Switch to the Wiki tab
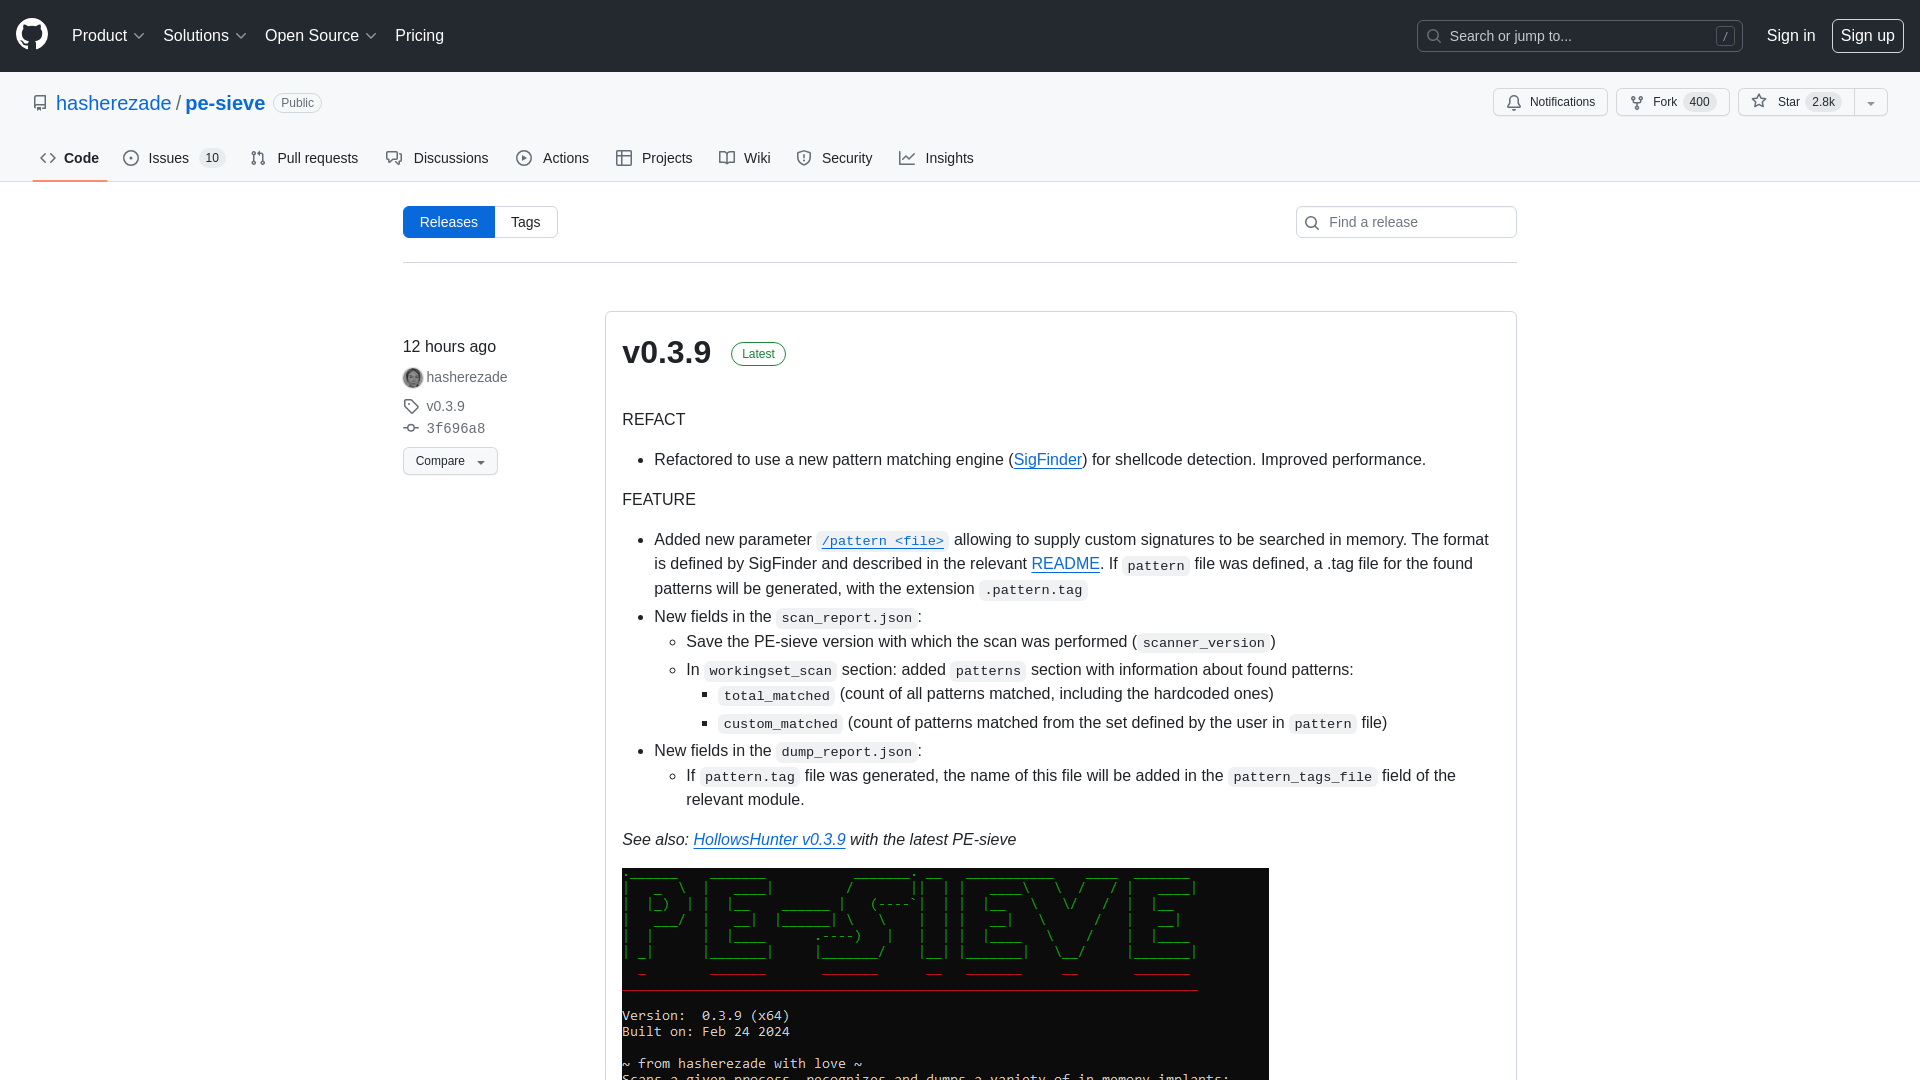 click(x=745, y=158)
